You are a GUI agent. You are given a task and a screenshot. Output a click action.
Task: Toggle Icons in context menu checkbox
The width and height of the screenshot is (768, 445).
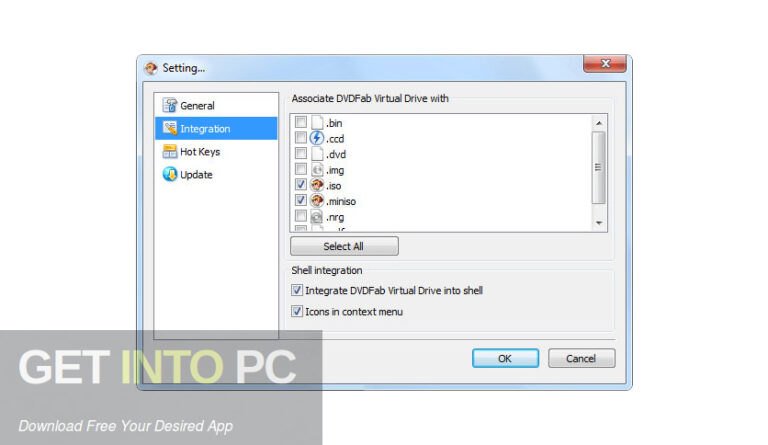coord(297,311)
